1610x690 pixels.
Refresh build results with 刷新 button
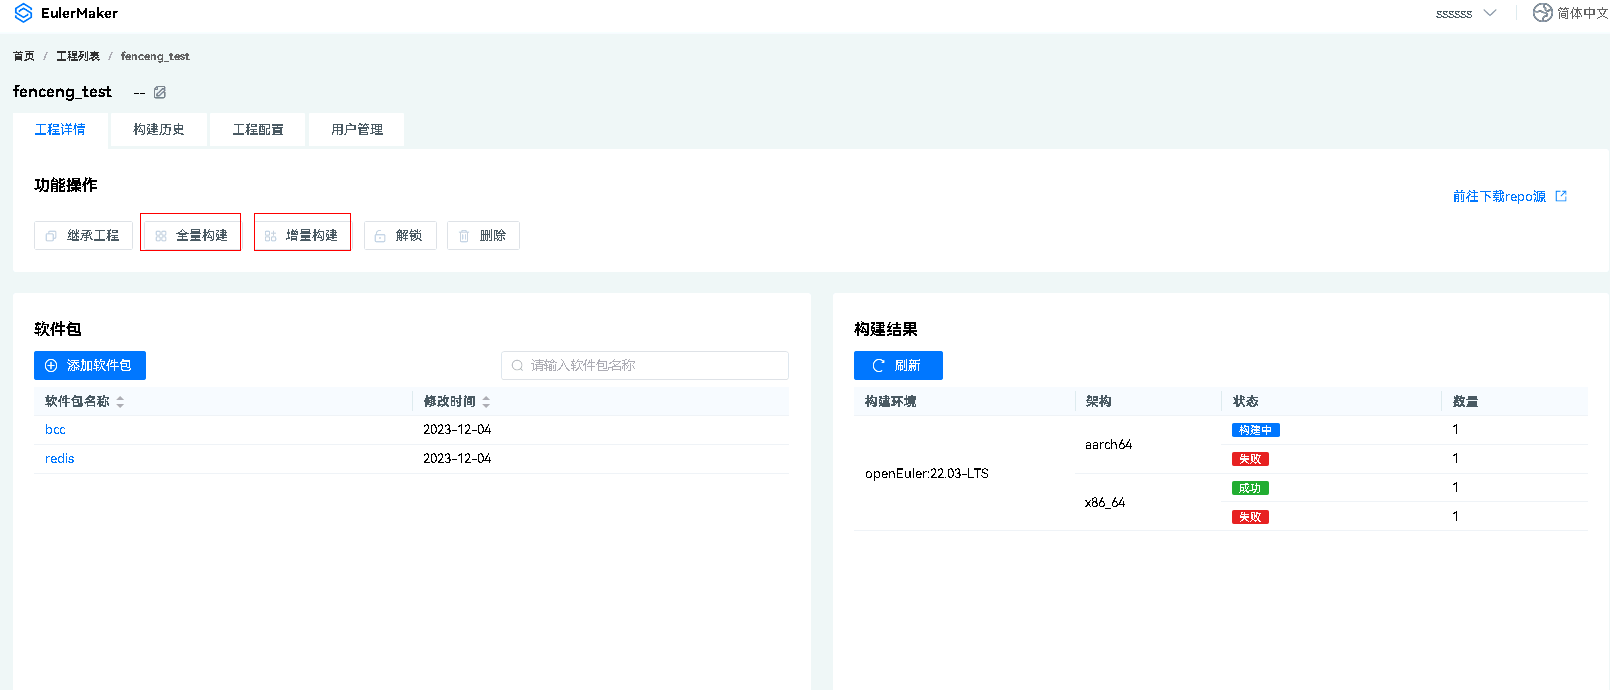898,366
